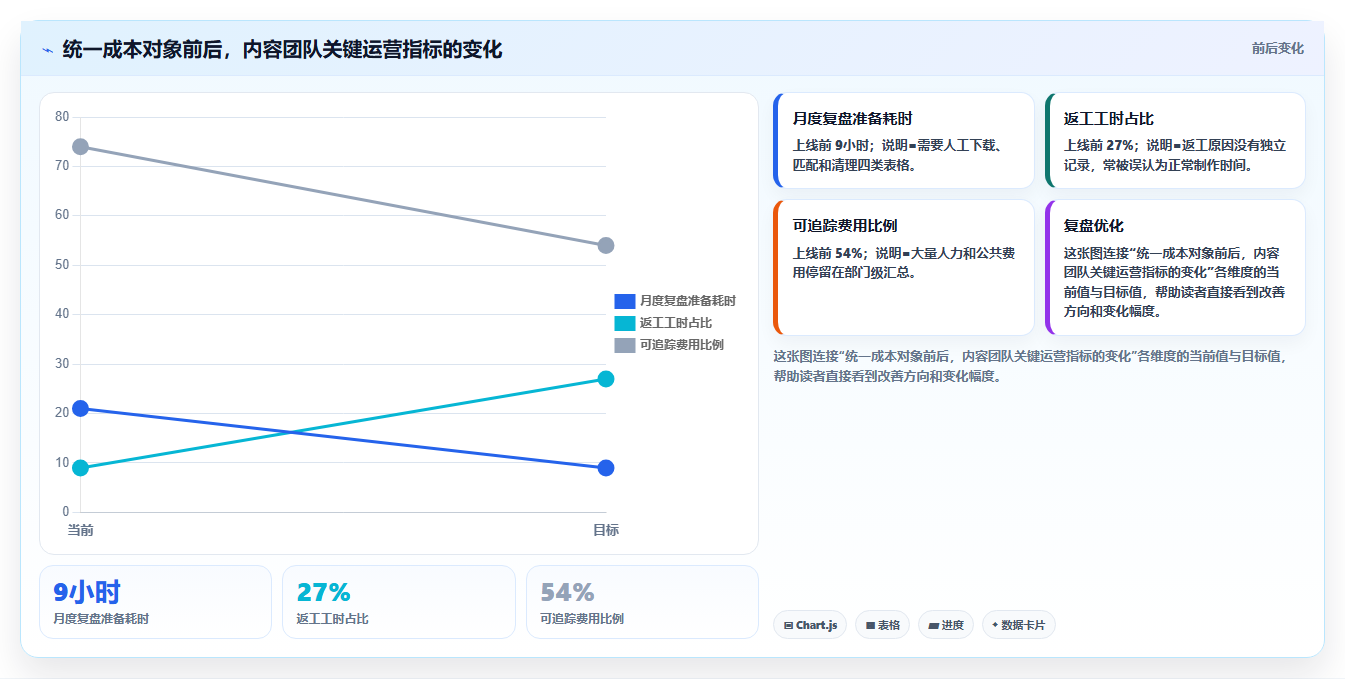Viewport: 1345px width, 679px height.
Task: Click the 数据卡片 chip star icon
Action: pos(994,625)
